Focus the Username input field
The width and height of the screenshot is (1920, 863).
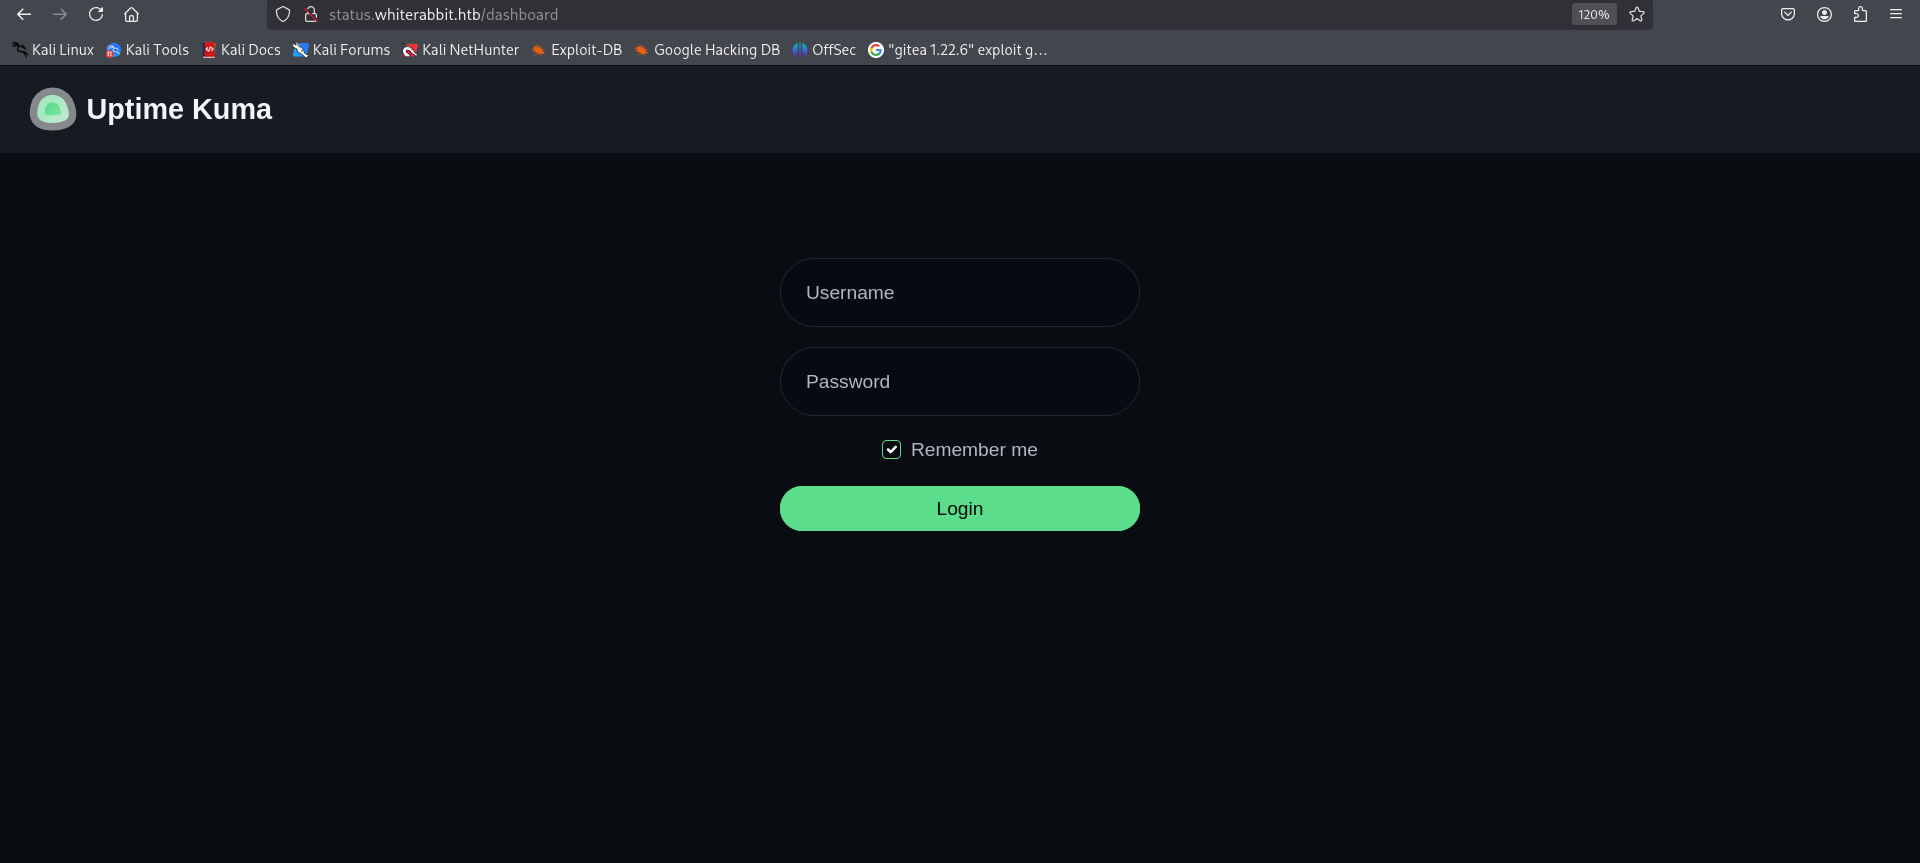pyautogui.click(x=959, y=293)
